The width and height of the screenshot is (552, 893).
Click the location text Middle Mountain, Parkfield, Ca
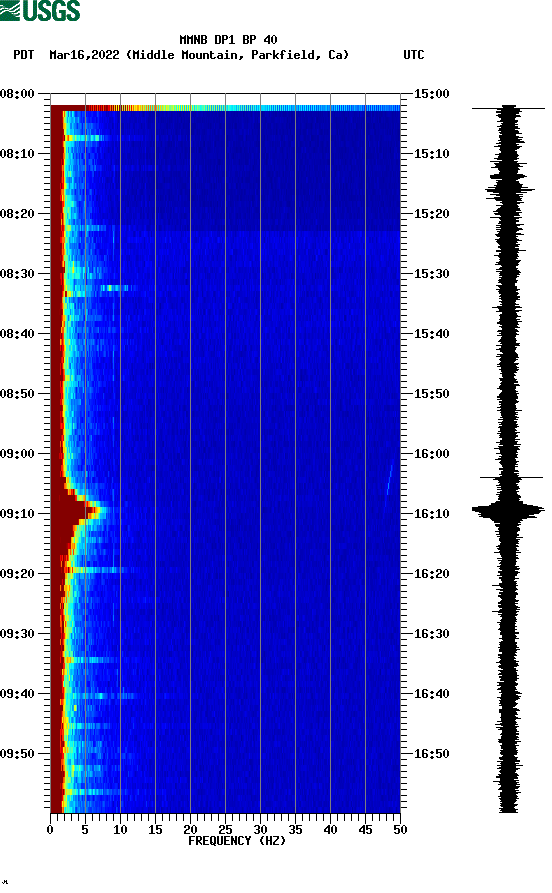click(238, 55)
